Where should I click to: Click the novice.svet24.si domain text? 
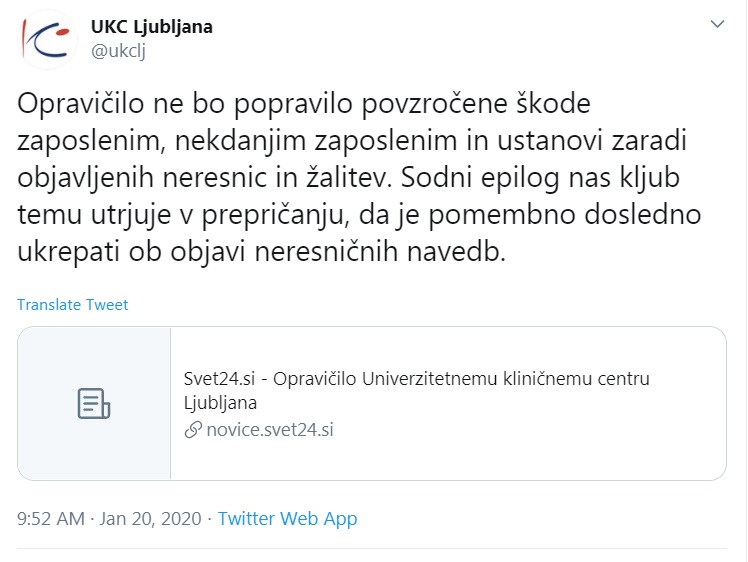(270, 430)
